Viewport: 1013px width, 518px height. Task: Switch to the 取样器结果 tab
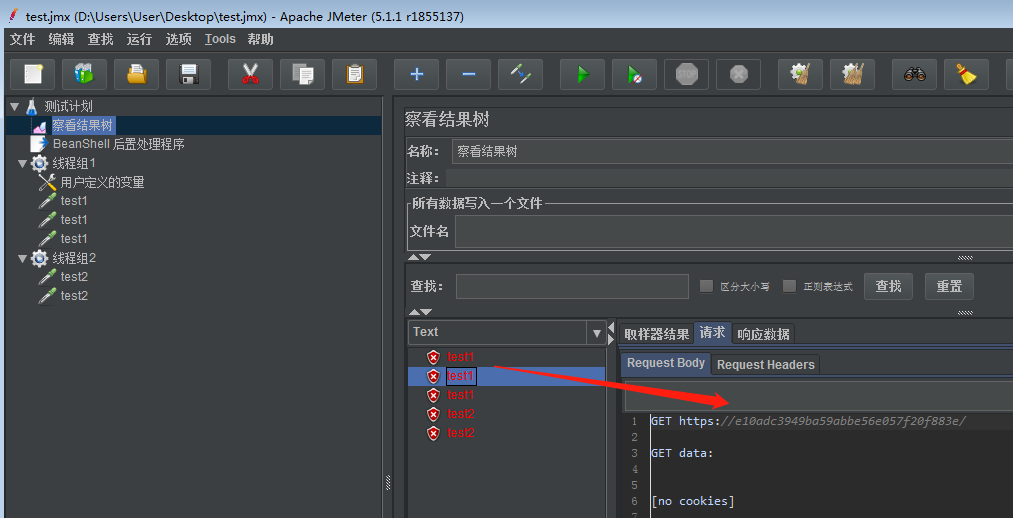point(656,334)
